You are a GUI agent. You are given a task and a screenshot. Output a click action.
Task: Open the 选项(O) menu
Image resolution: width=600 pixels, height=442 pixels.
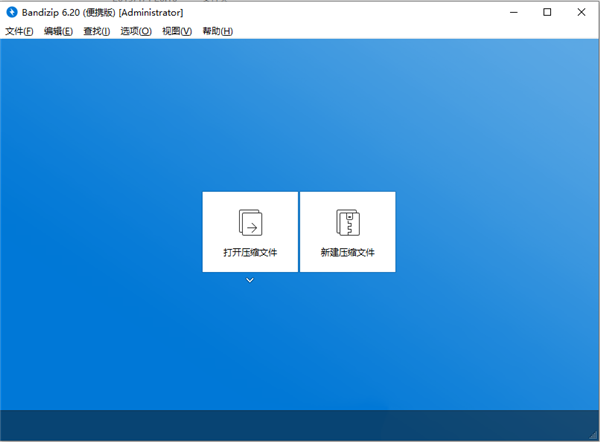[136, 31]
